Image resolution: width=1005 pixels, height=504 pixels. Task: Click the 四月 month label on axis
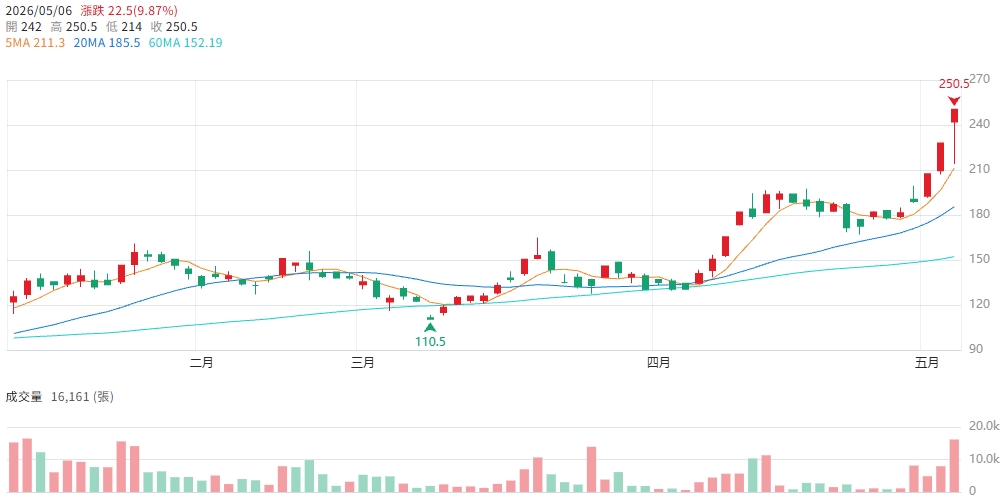click(658, 364)
